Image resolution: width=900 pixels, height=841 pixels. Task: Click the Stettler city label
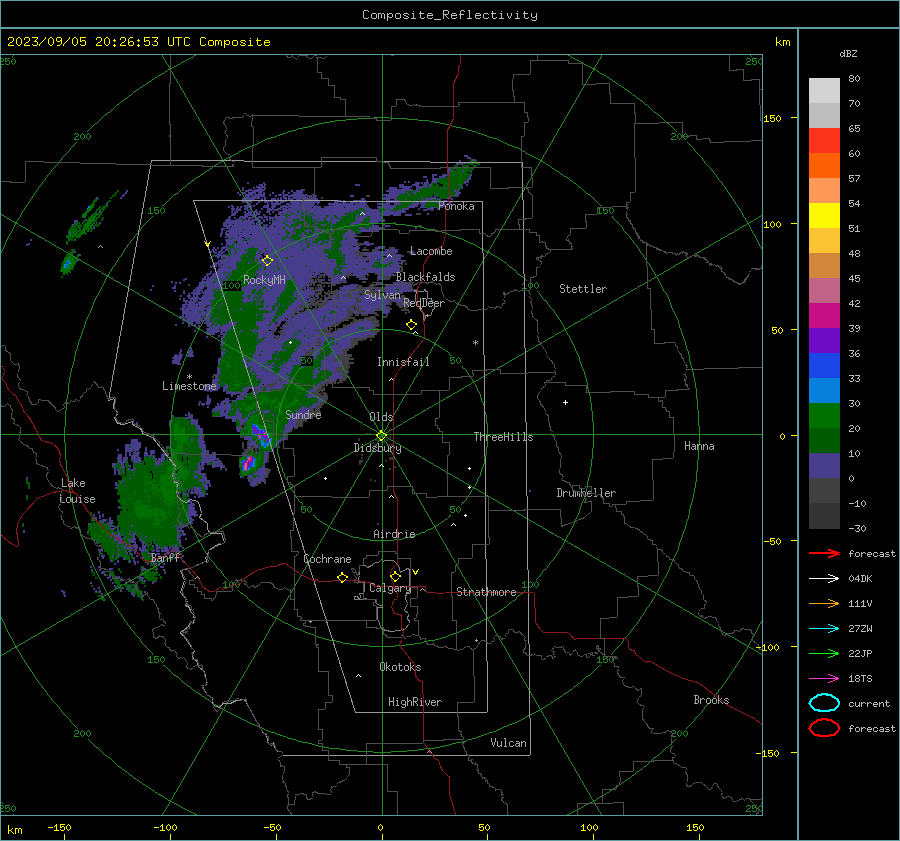click(x=583, y=289)
